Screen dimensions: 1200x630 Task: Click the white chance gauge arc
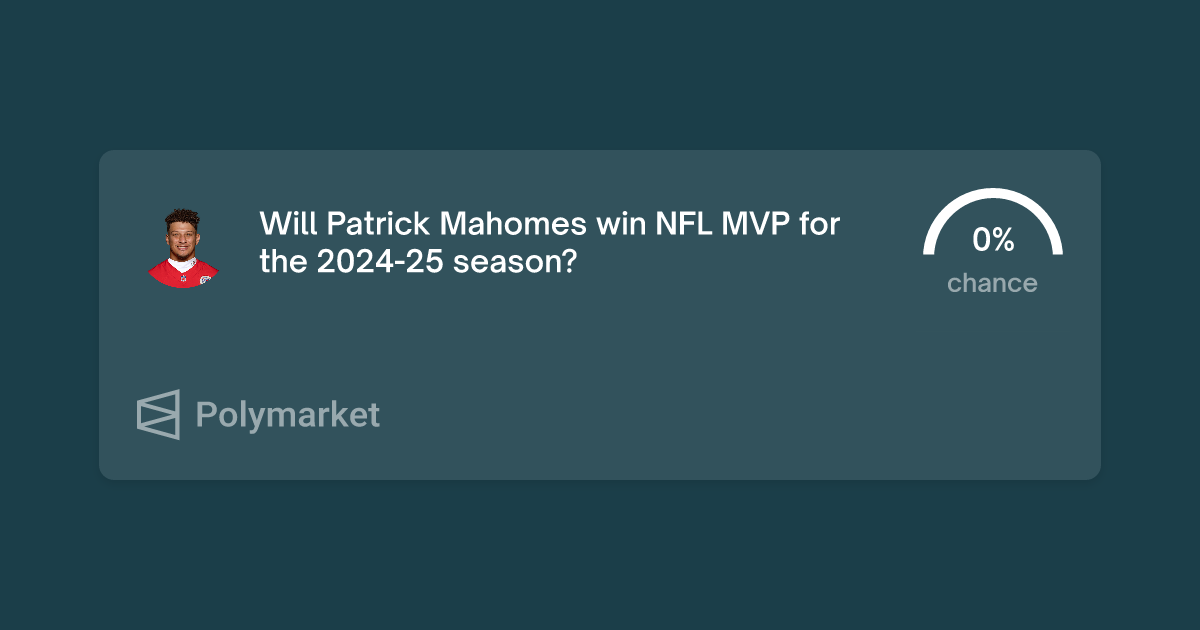(992, 220)
